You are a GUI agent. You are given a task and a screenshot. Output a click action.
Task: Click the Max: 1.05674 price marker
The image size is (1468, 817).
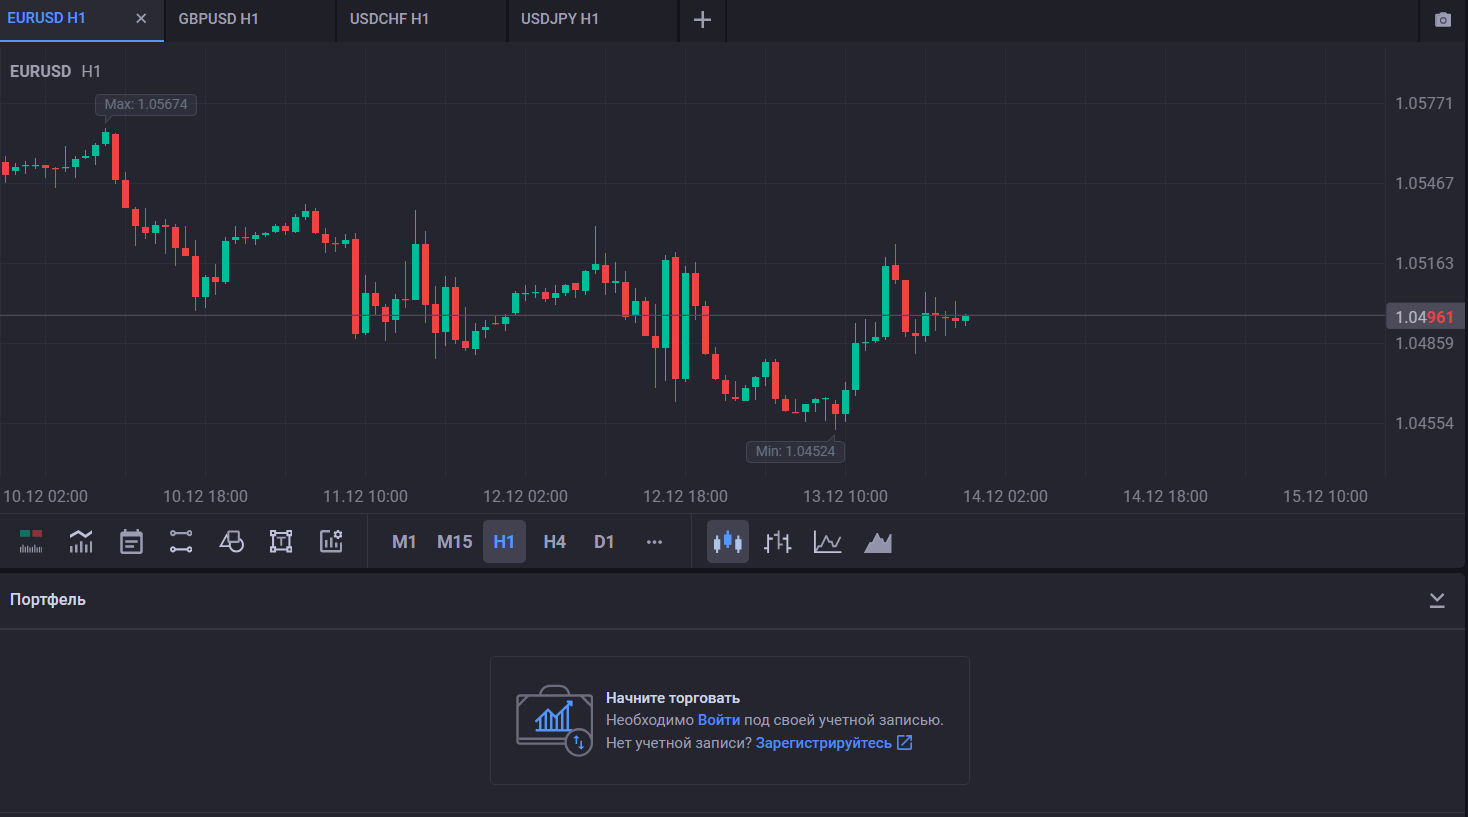pos(146,104)
